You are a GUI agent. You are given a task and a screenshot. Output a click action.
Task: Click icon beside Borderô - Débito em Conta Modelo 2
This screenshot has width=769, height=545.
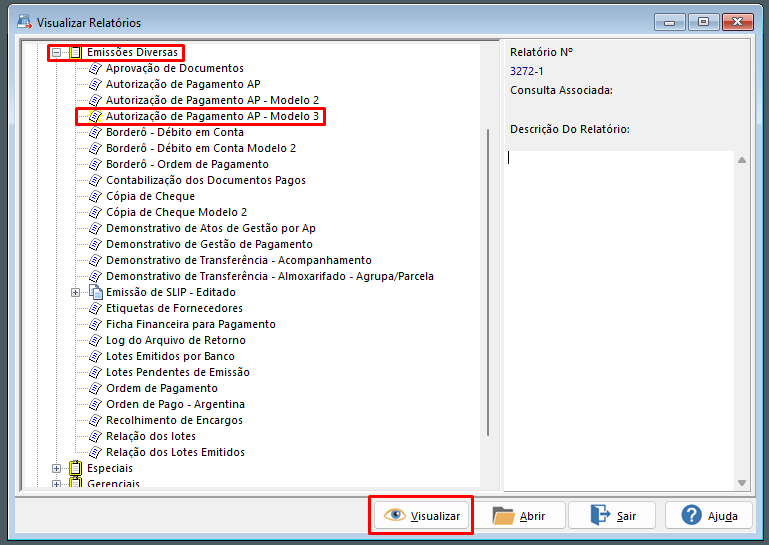pos(95,149)
